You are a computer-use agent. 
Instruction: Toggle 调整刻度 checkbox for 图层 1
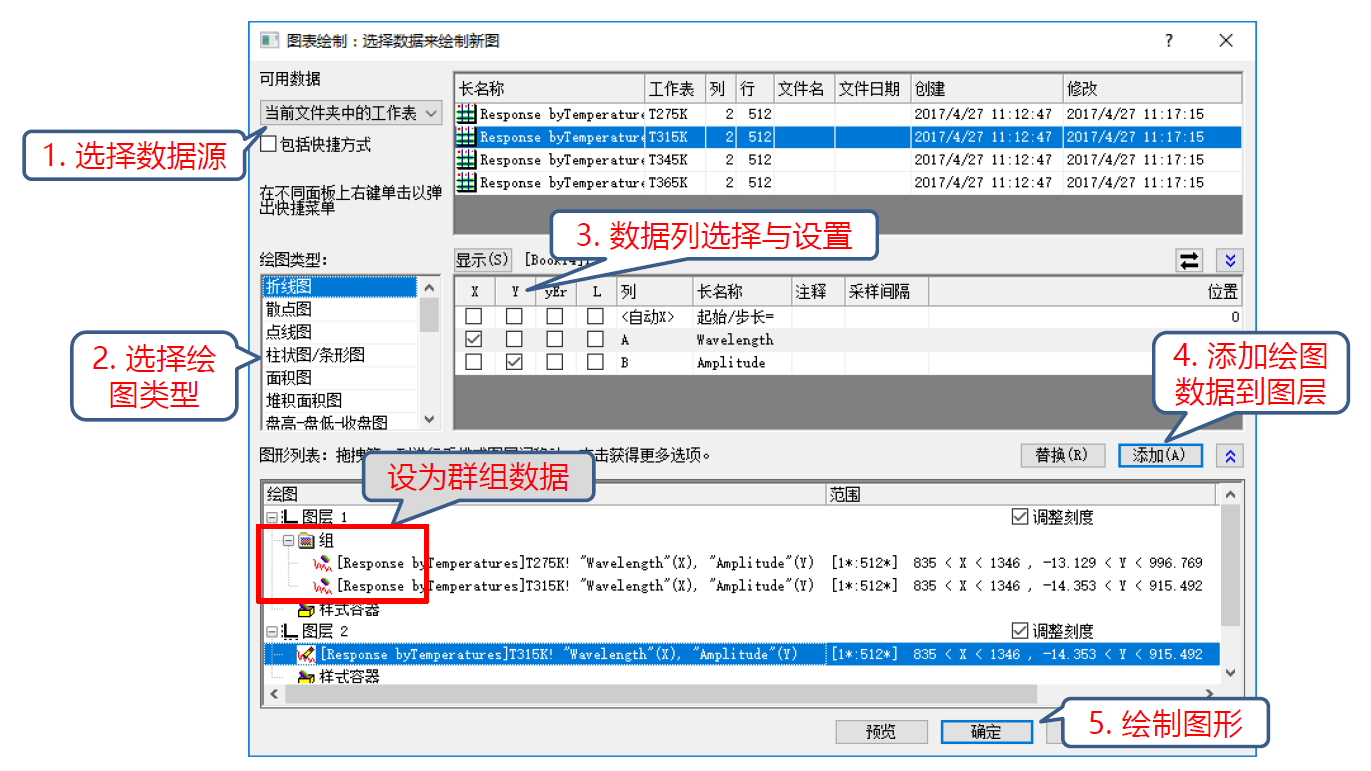pyautogui.click(x=1020, y=517)
